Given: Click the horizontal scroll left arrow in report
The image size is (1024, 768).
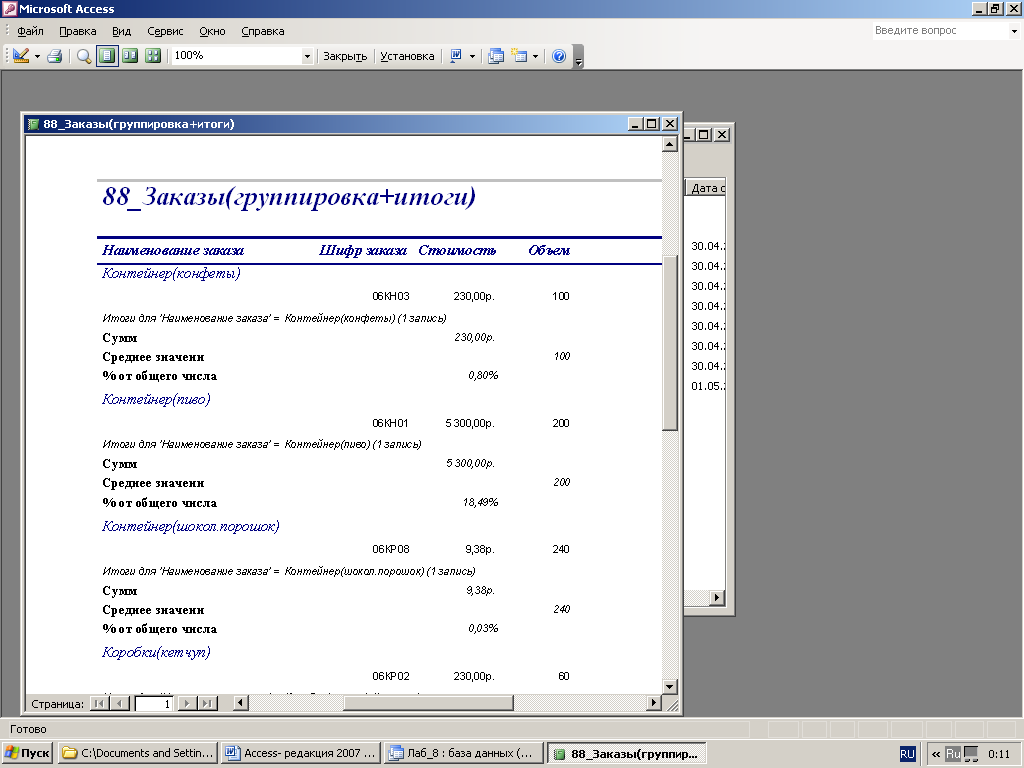Looking at the screenshot, I should pos(240,703).
